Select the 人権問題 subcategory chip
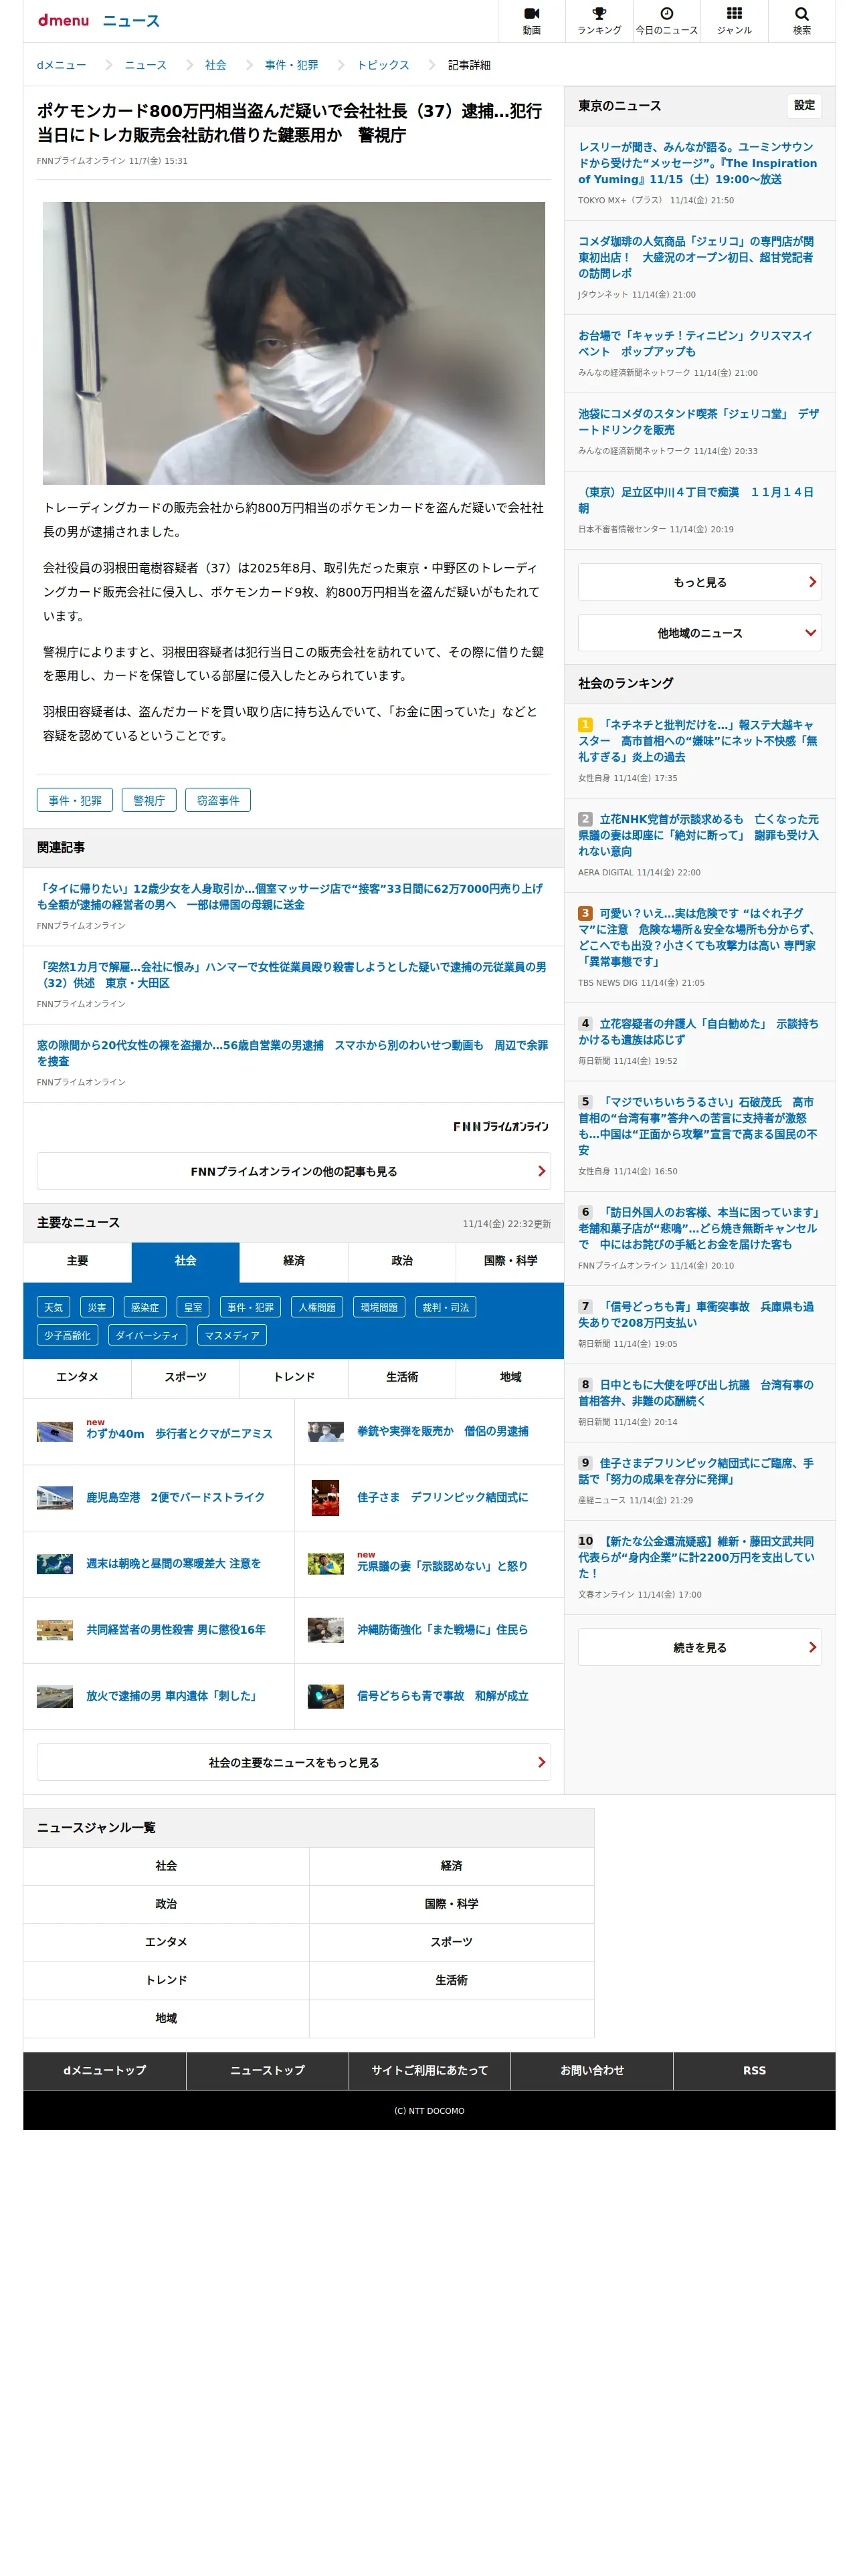The width and height of the screenshot is (859, 2576). pos(317,1307)
